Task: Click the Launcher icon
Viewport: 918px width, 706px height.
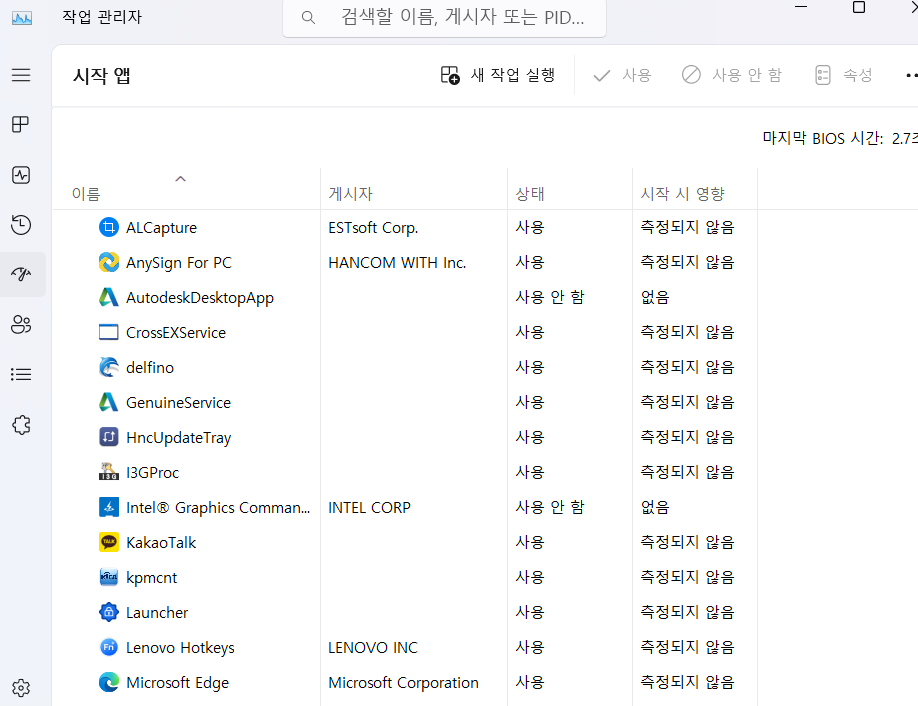Action: [109, 612]
